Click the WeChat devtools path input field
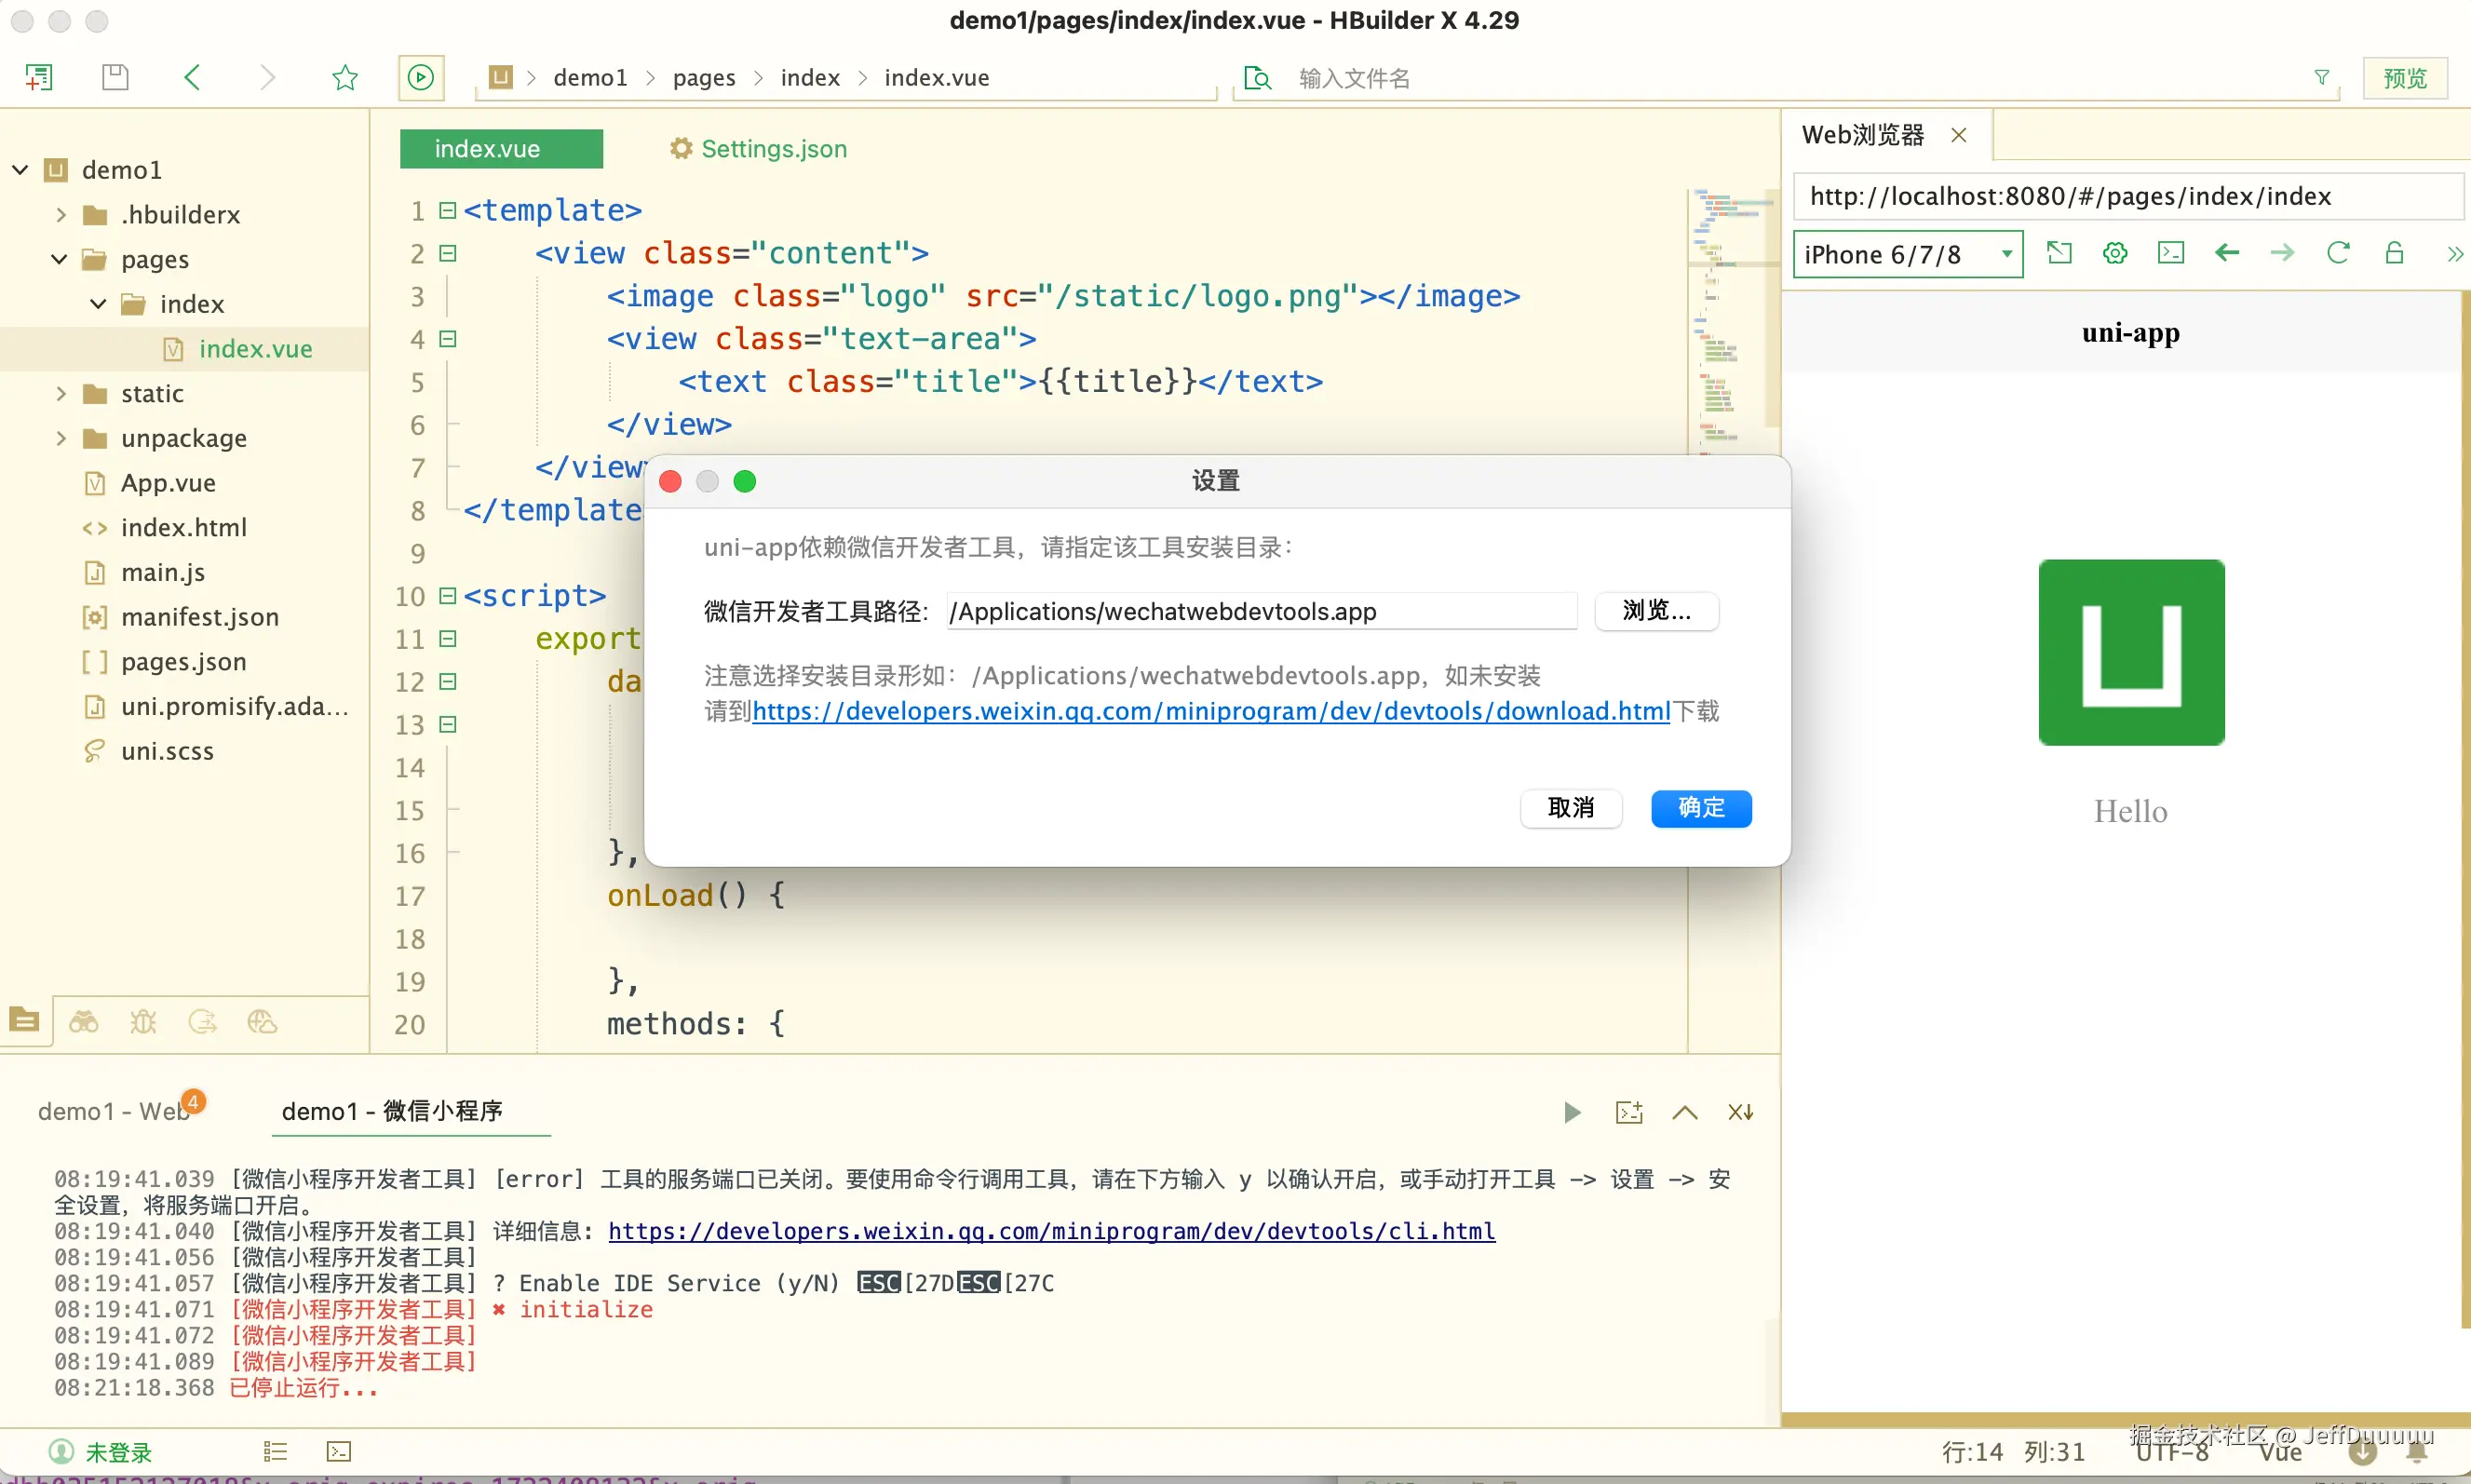The height and width of the screenshot is (1484, 2471). pyautogui.click(x=1260, y=611)
